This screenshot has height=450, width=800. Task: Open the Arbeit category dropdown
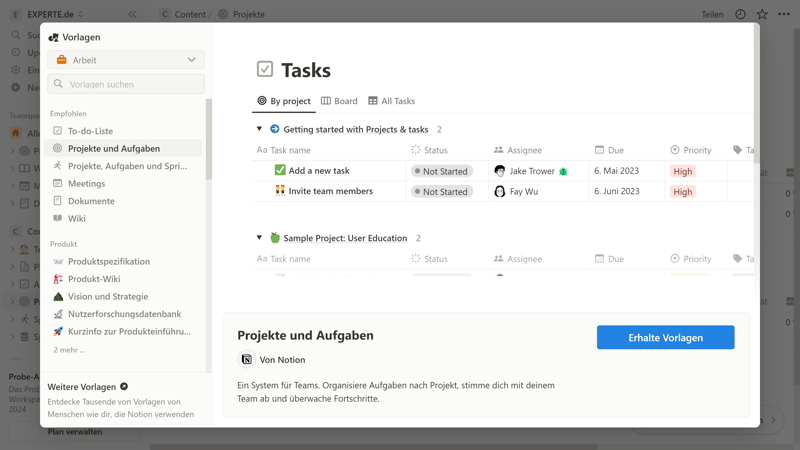pyautogui.click(x=126, y=60)
